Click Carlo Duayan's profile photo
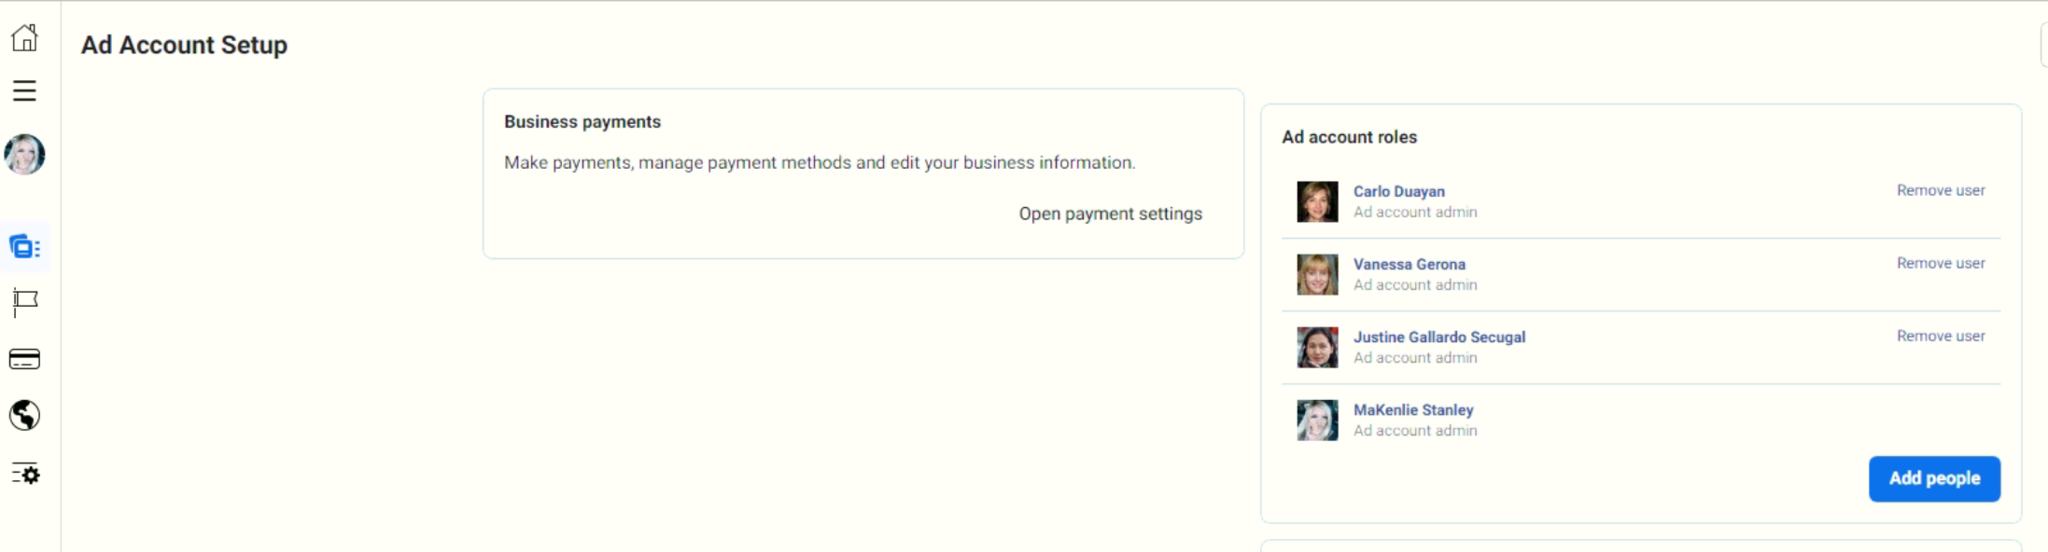The width and height of the screenshot is (2048, 552). coord(1317,202)
